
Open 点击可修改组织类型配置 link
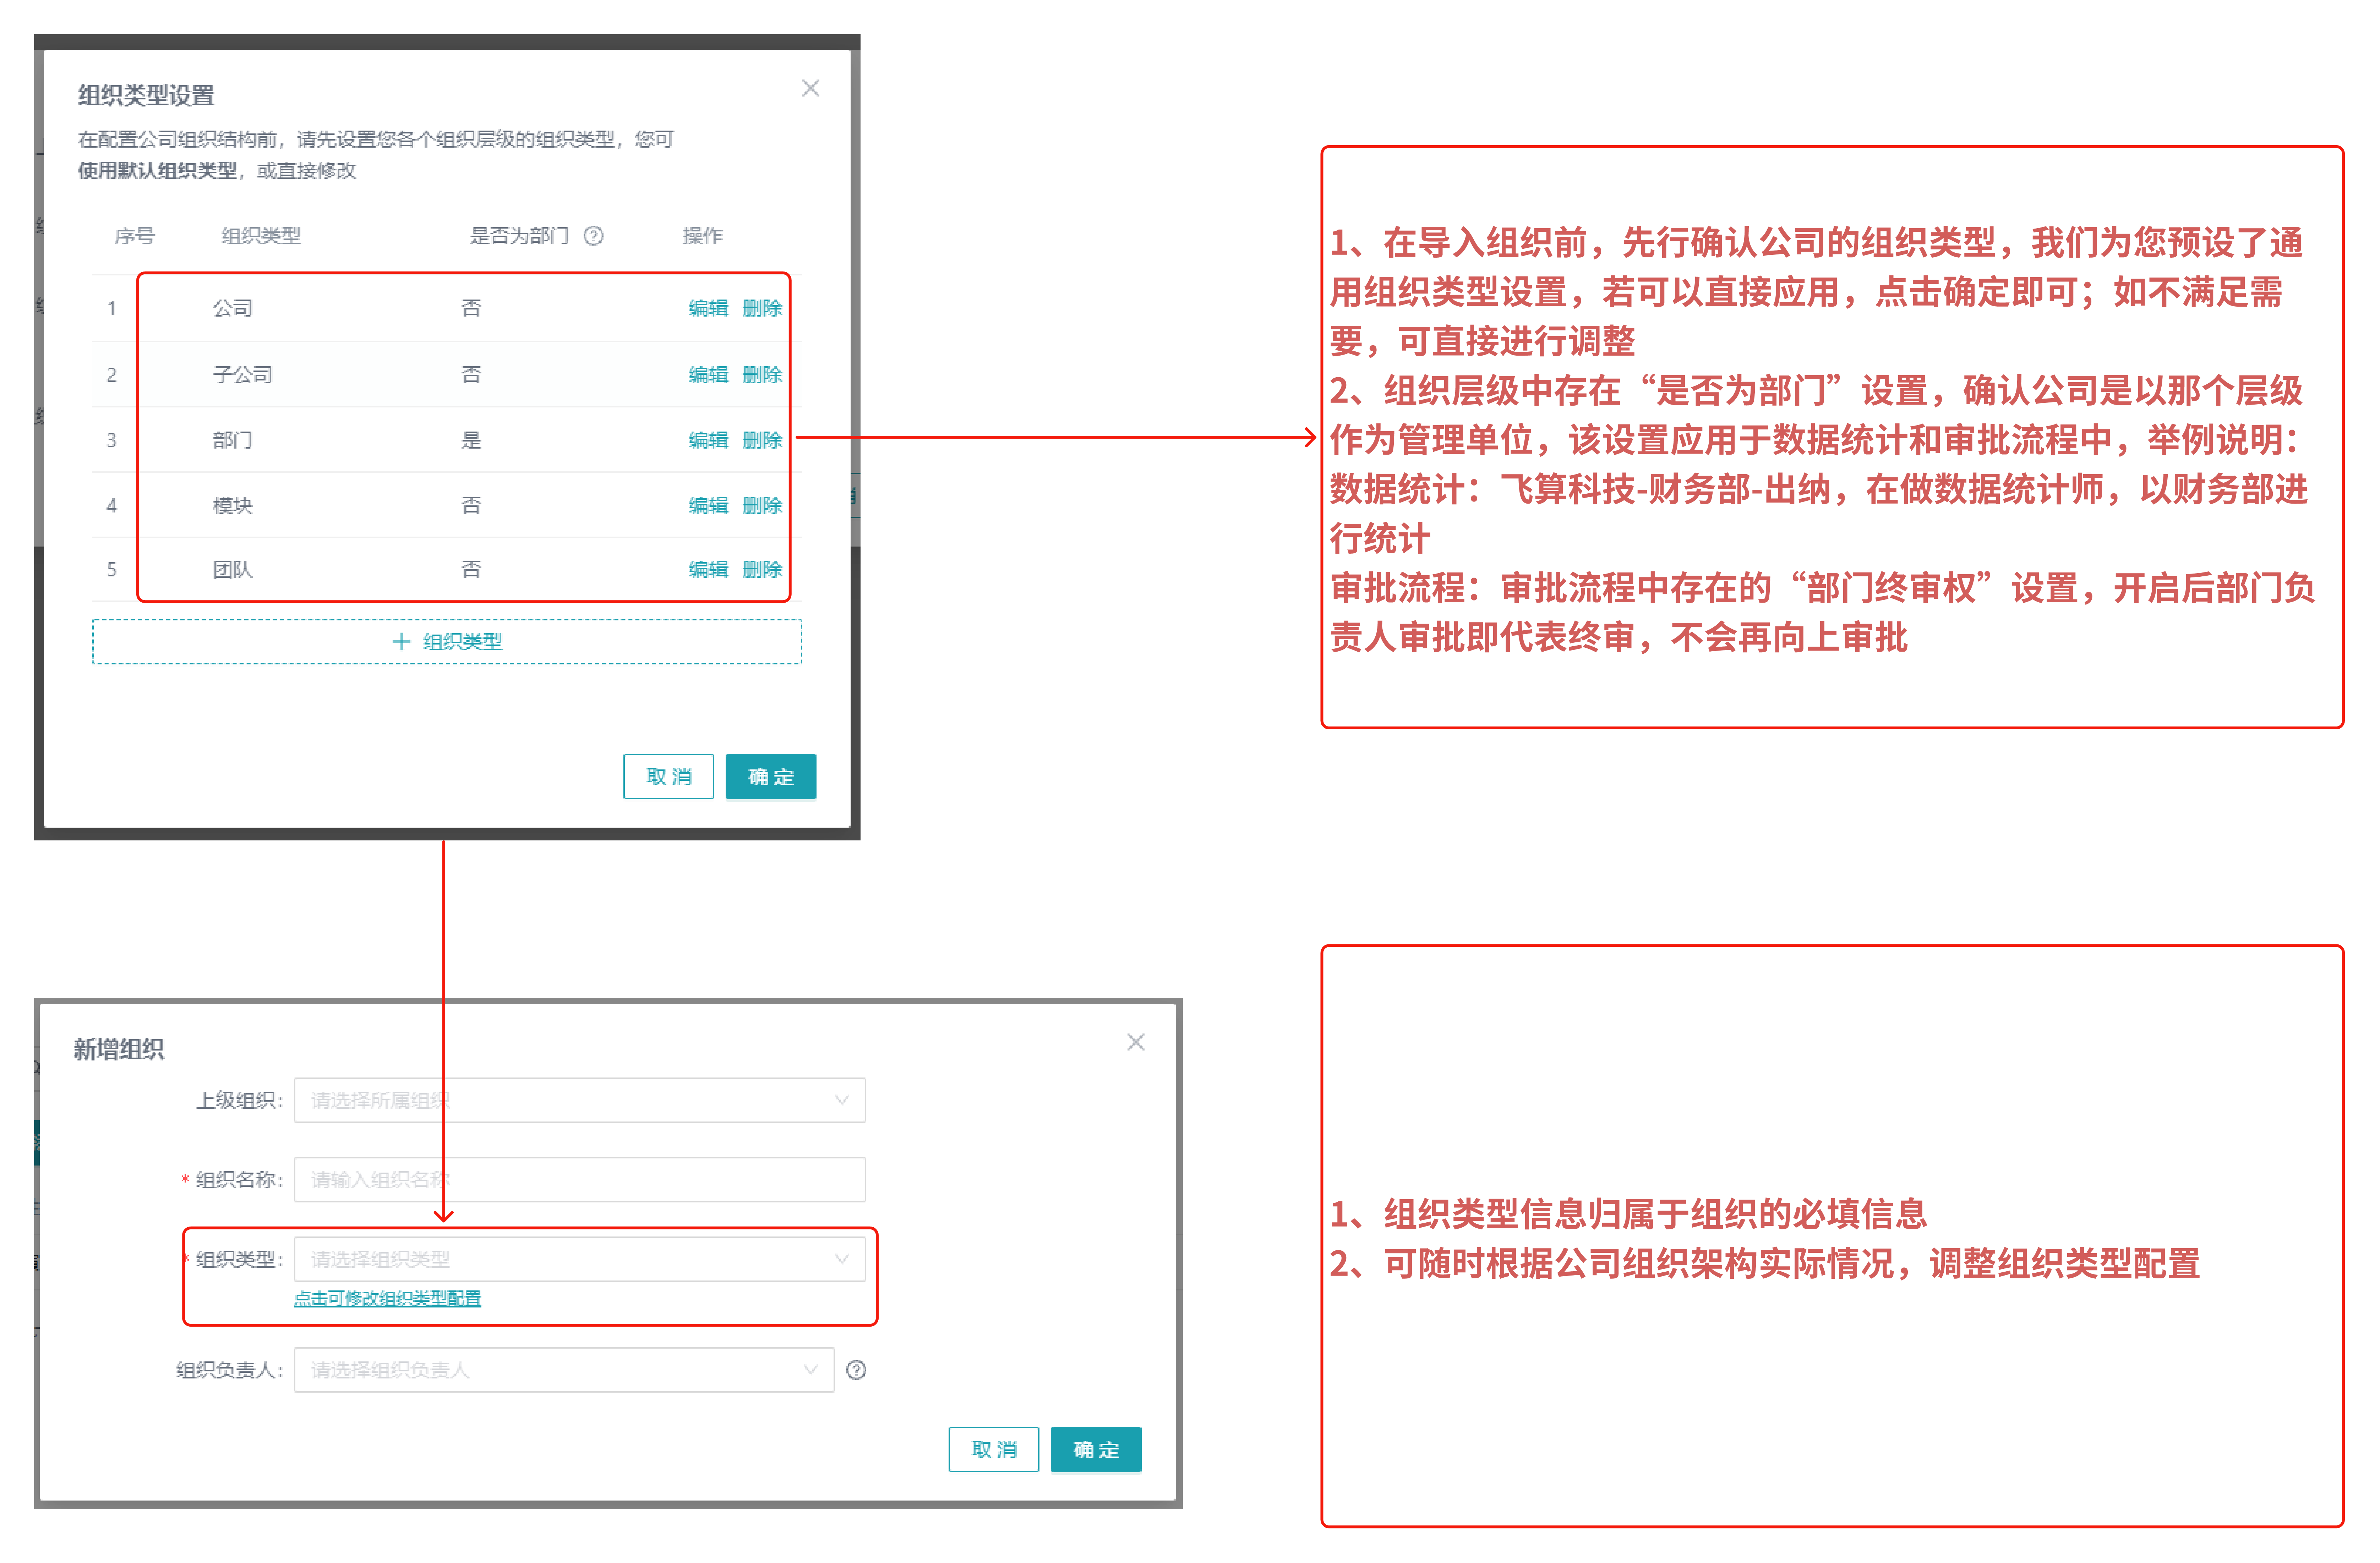(x=387, y=1298)
